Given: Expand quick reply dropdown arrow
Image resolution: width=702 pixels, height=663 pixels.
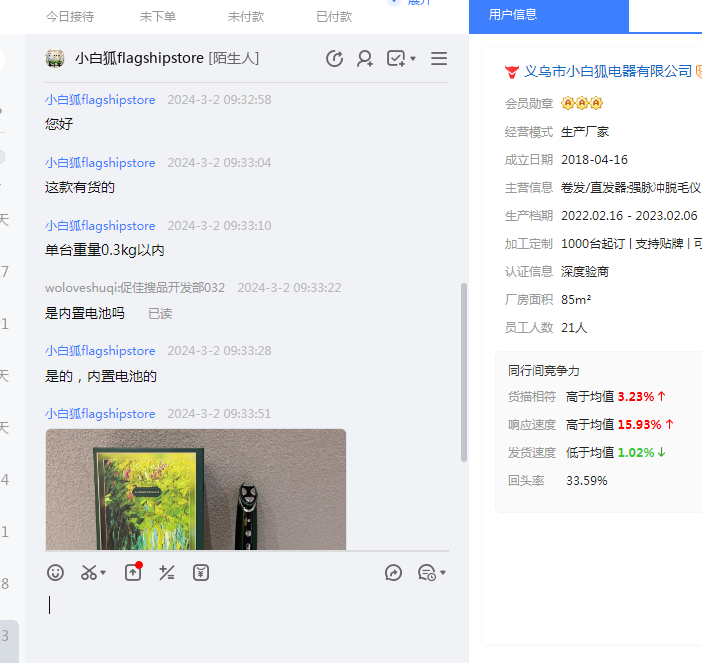Looking at the screenshot, I should coord(443,573).
